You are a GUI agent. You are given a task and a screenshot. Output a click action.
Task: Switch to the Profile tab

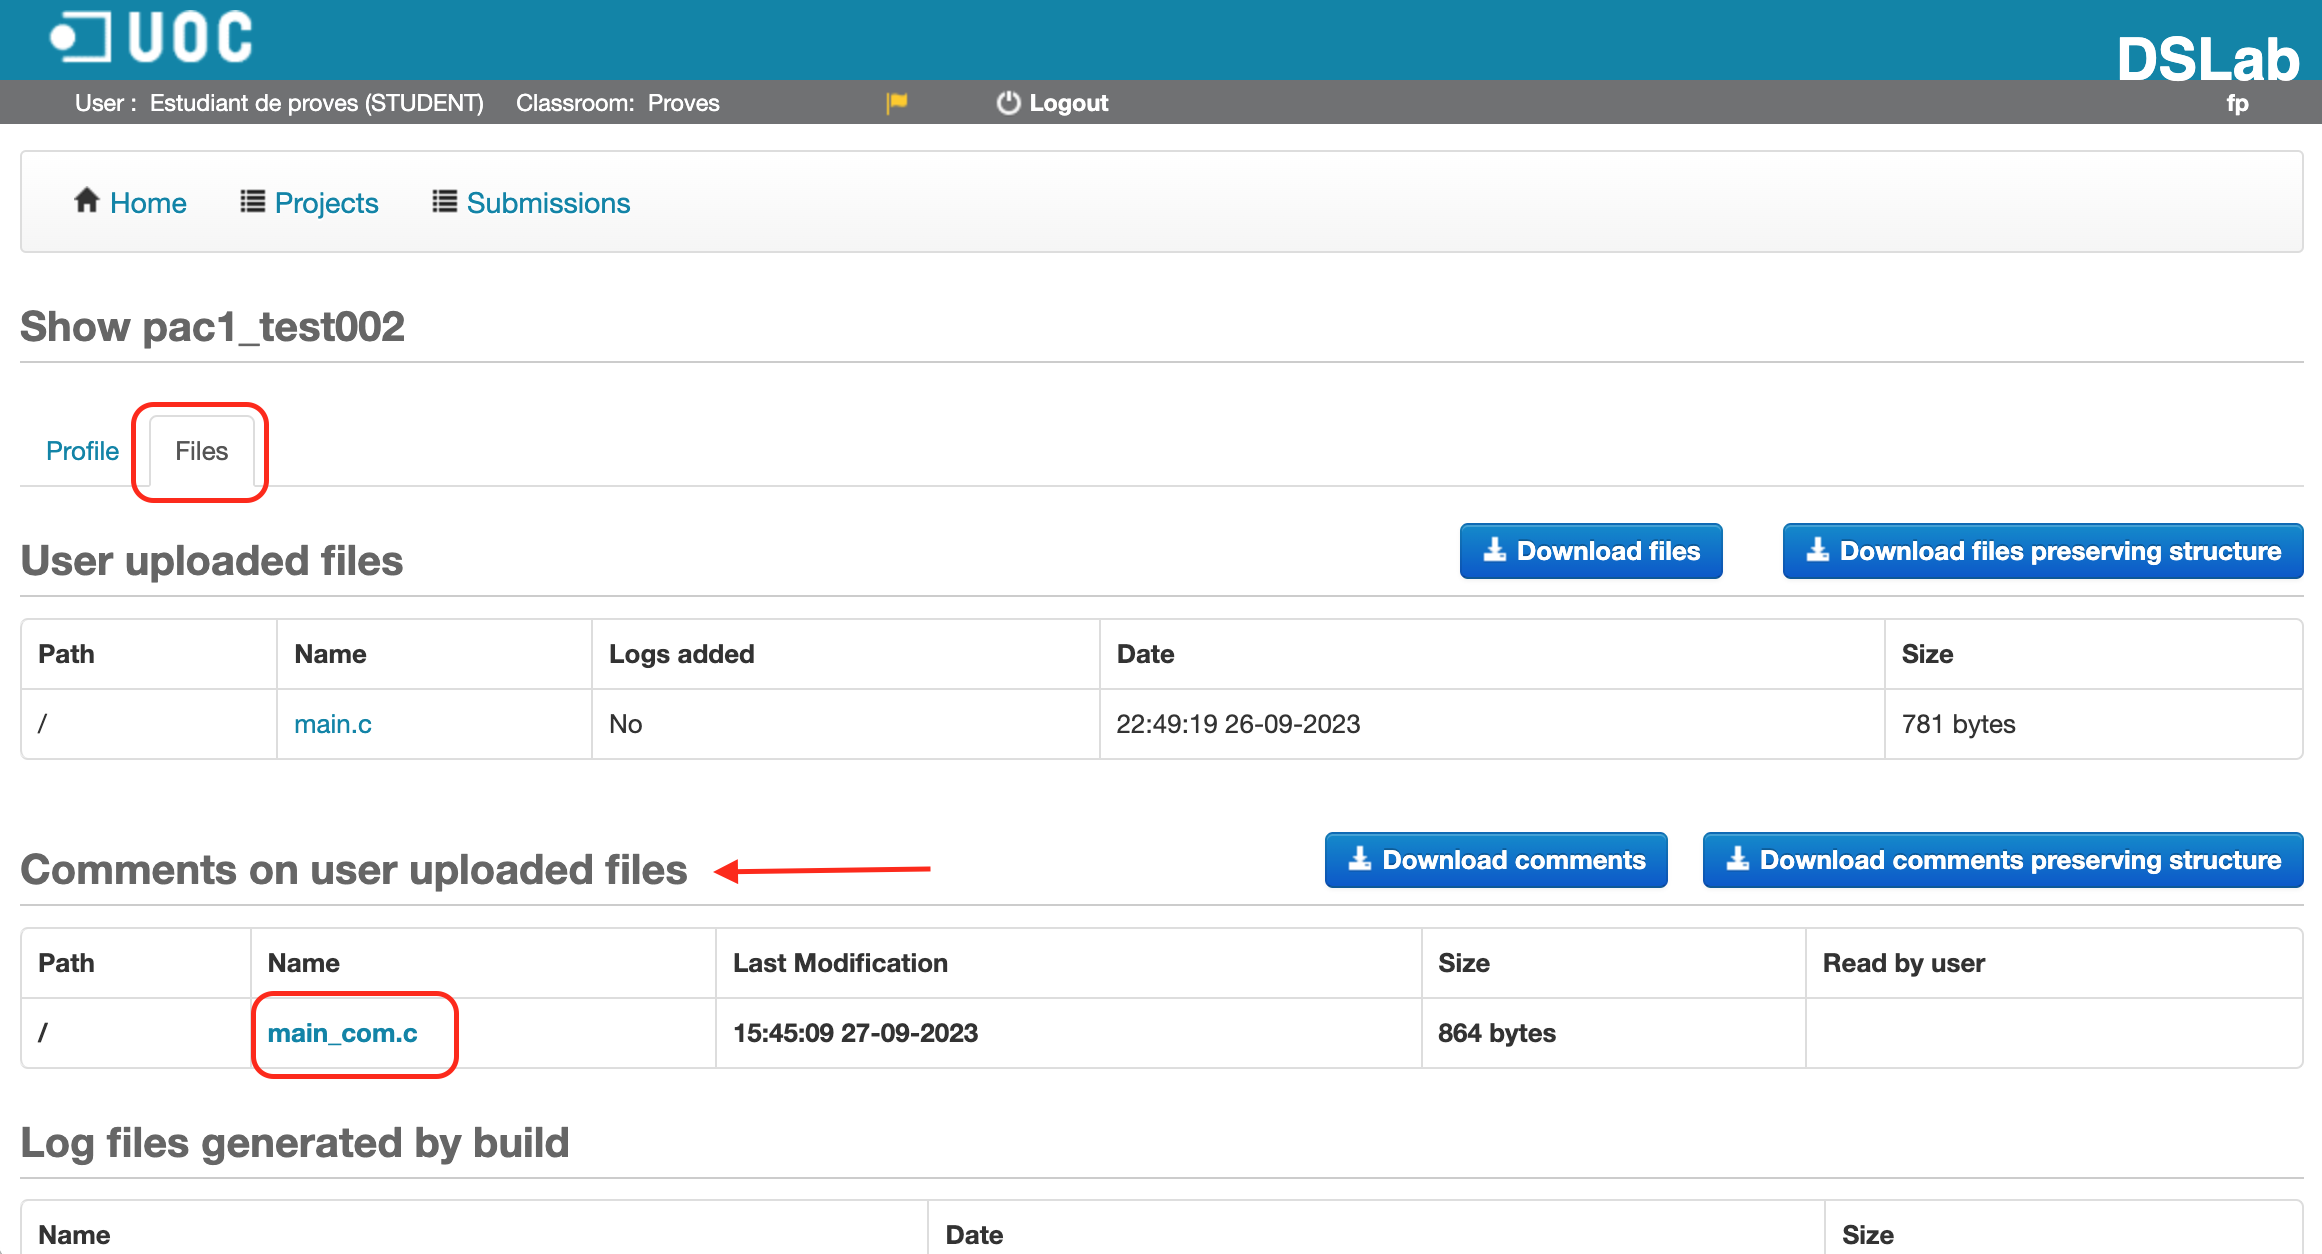[82, 451]
